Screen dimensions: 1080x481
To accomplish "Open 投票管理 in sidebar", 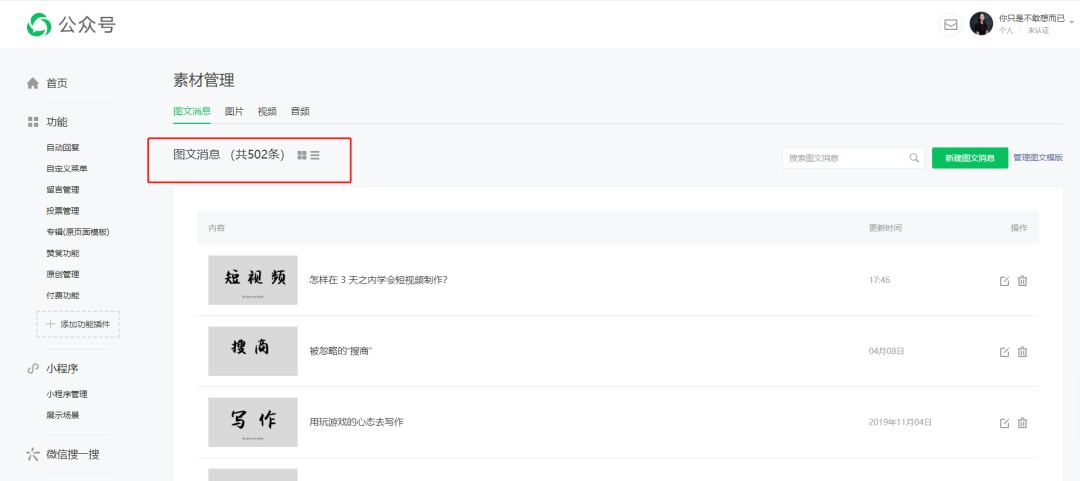I will click(x=63, y=211).
